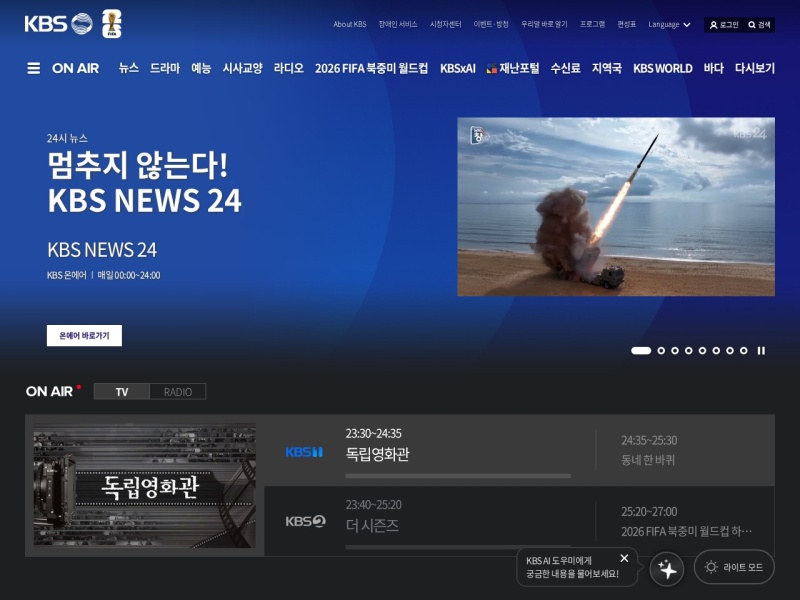Click the 온에어 바로가기 button
This screenshot has width=800, height=600.
point(84,336)
